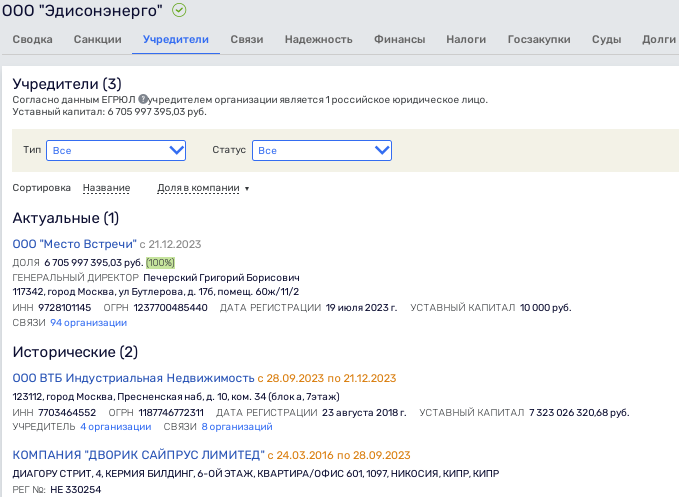Open the Суды tab
Screen dimensions: 679x497
(606, 39)
